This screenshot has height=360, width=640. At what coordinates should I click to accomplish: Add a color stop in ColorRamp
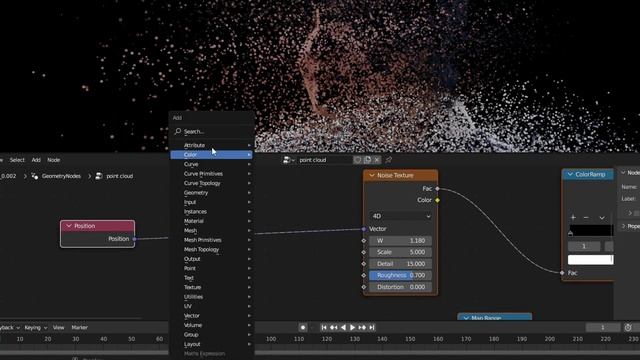tap(573, 218)
